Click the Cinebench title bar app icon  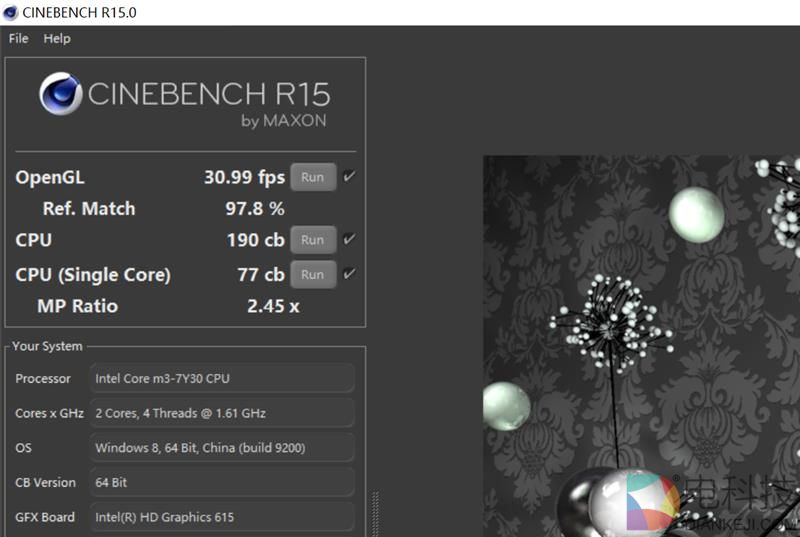click(11, 12)
